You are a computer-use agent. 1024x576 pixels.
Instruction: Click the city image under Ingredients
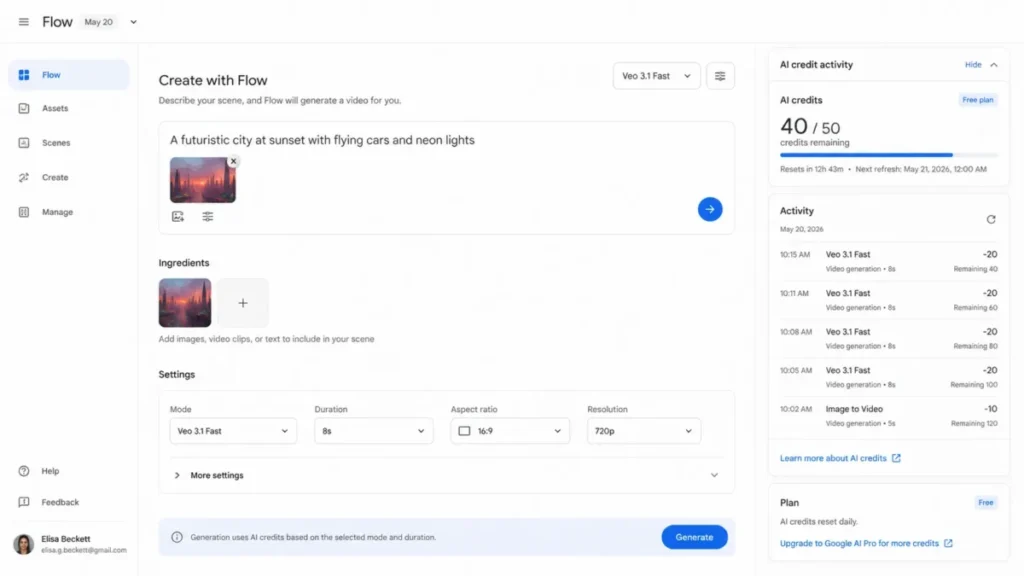[185, 303]
